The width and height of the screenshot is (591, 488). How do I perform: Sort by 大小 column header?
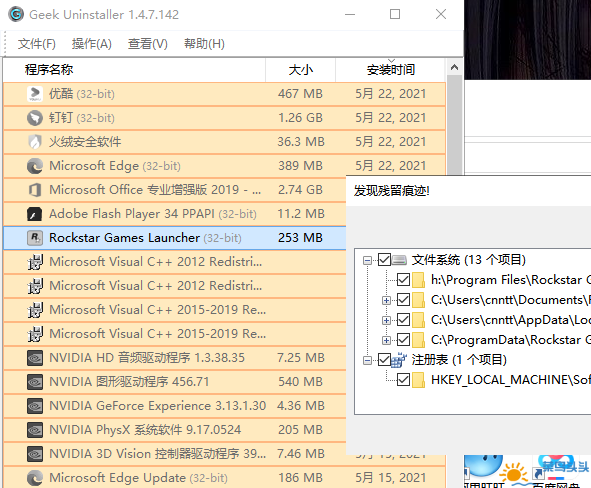pos(300,70)
